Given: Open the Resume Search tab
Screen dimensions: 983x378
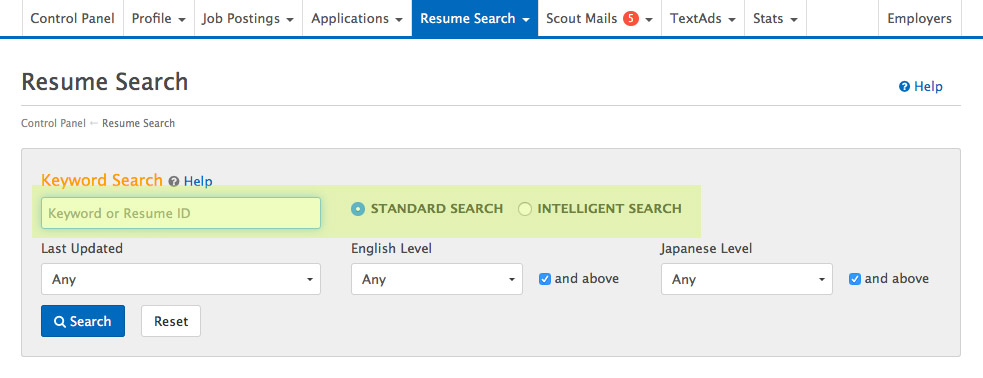Looking at the screenshot, I should tap(475, 18).
